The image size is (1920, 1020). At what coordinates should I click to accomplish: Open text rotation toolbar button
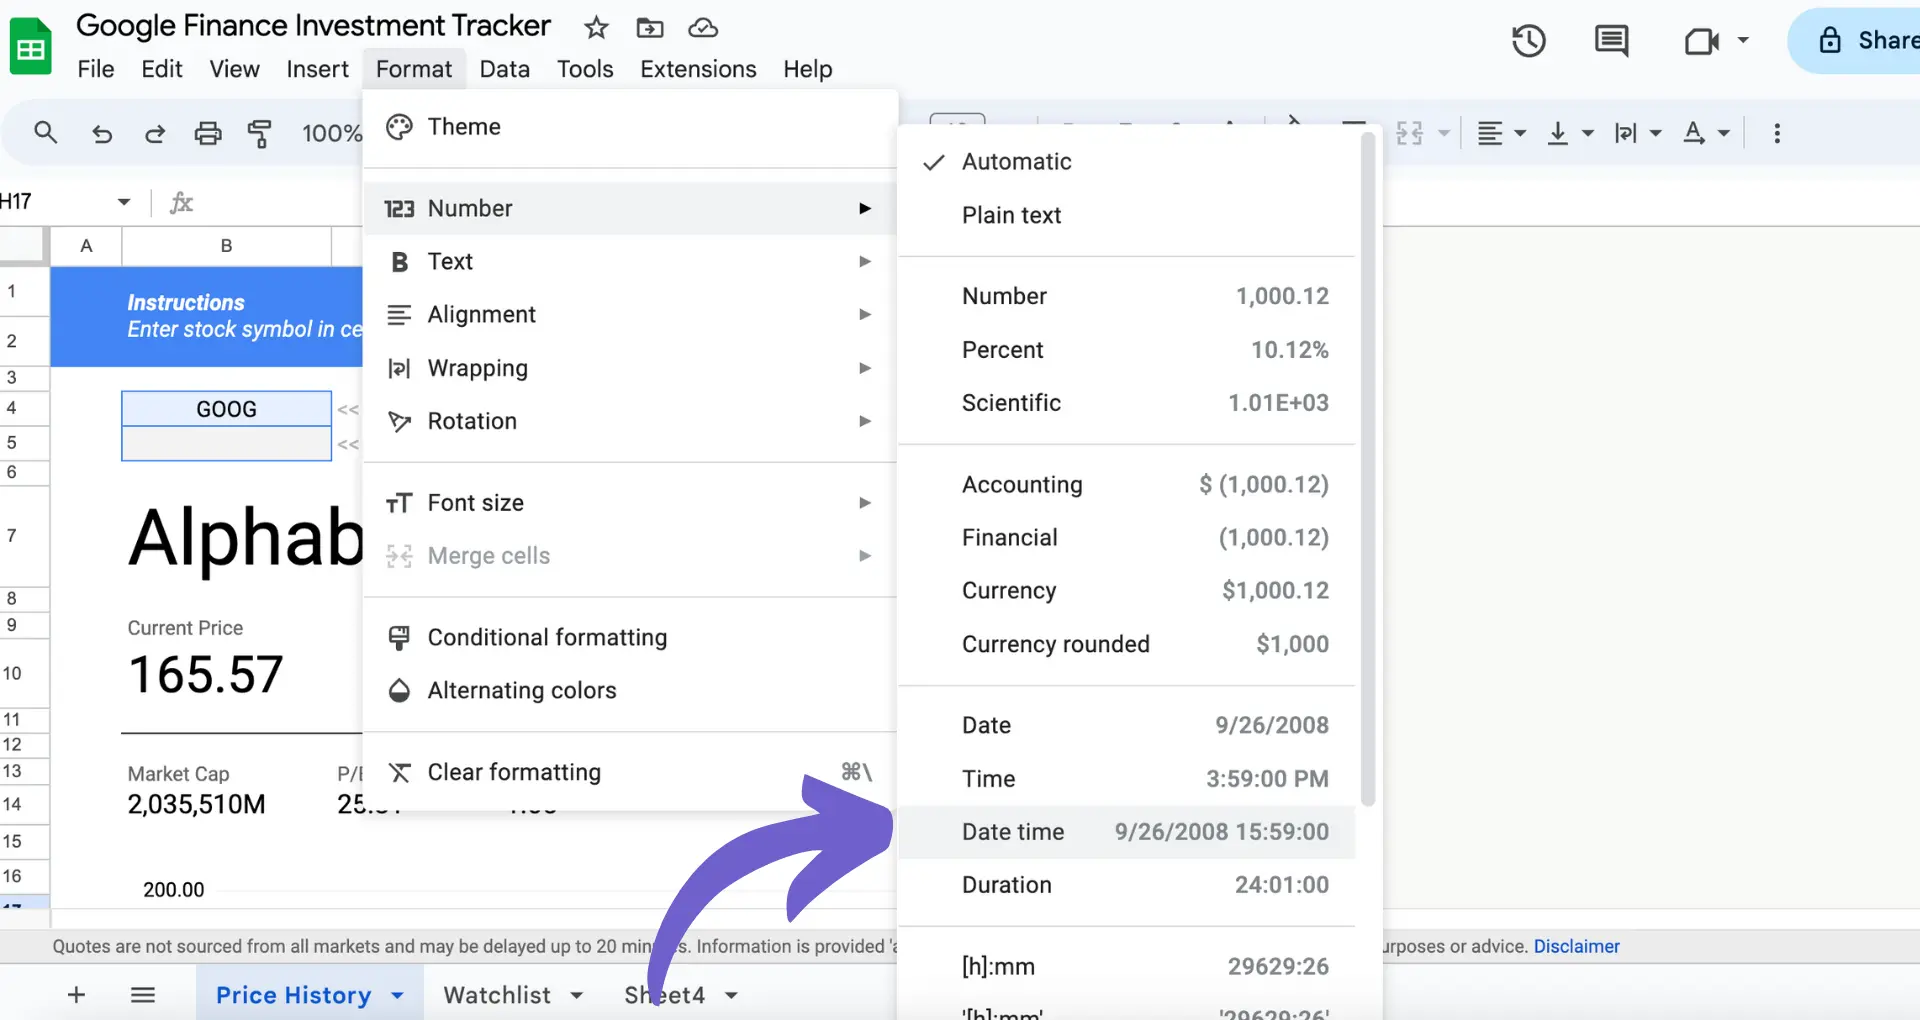pyautogui.click(x=1705, y=133)
